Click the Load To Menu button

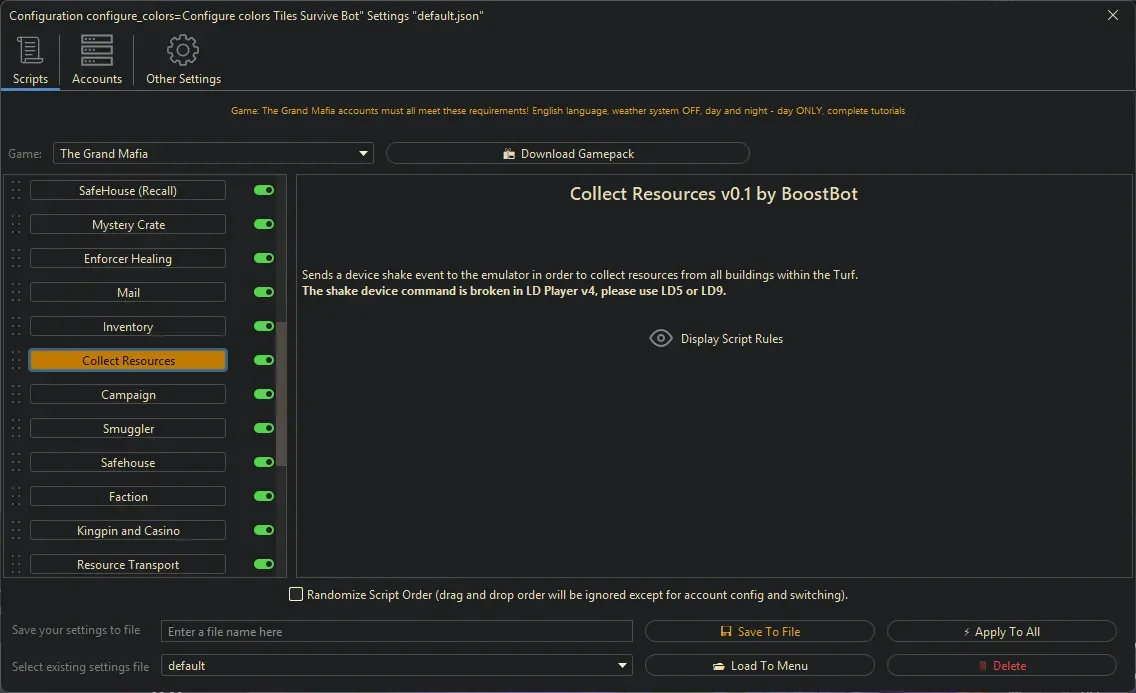click(759, 665)
